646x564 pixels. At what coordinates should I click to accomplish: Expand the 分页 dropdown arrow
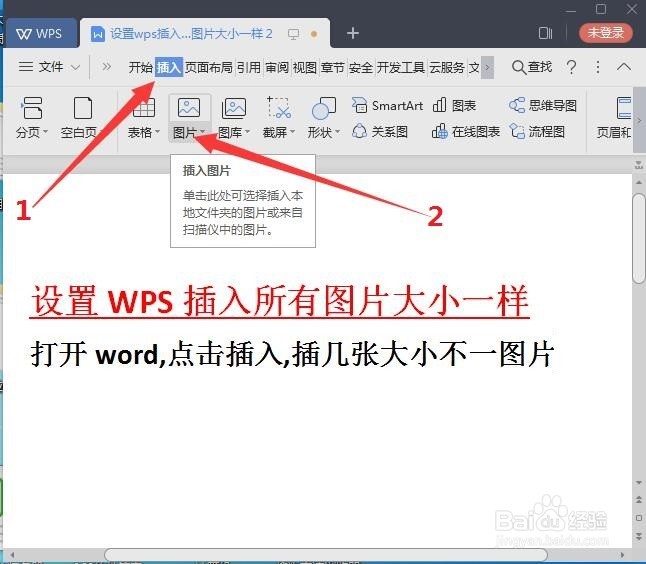45,132
